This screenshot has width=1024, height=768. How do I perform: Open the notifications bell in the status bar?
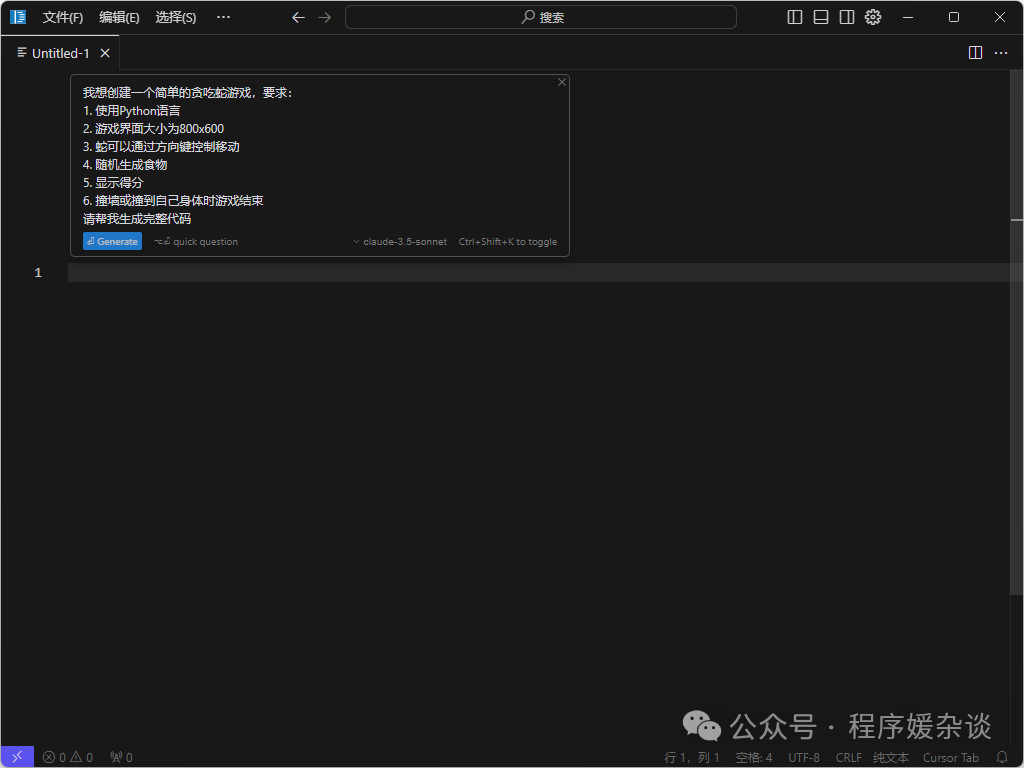pyautogui.click(x=1001, y=757)
